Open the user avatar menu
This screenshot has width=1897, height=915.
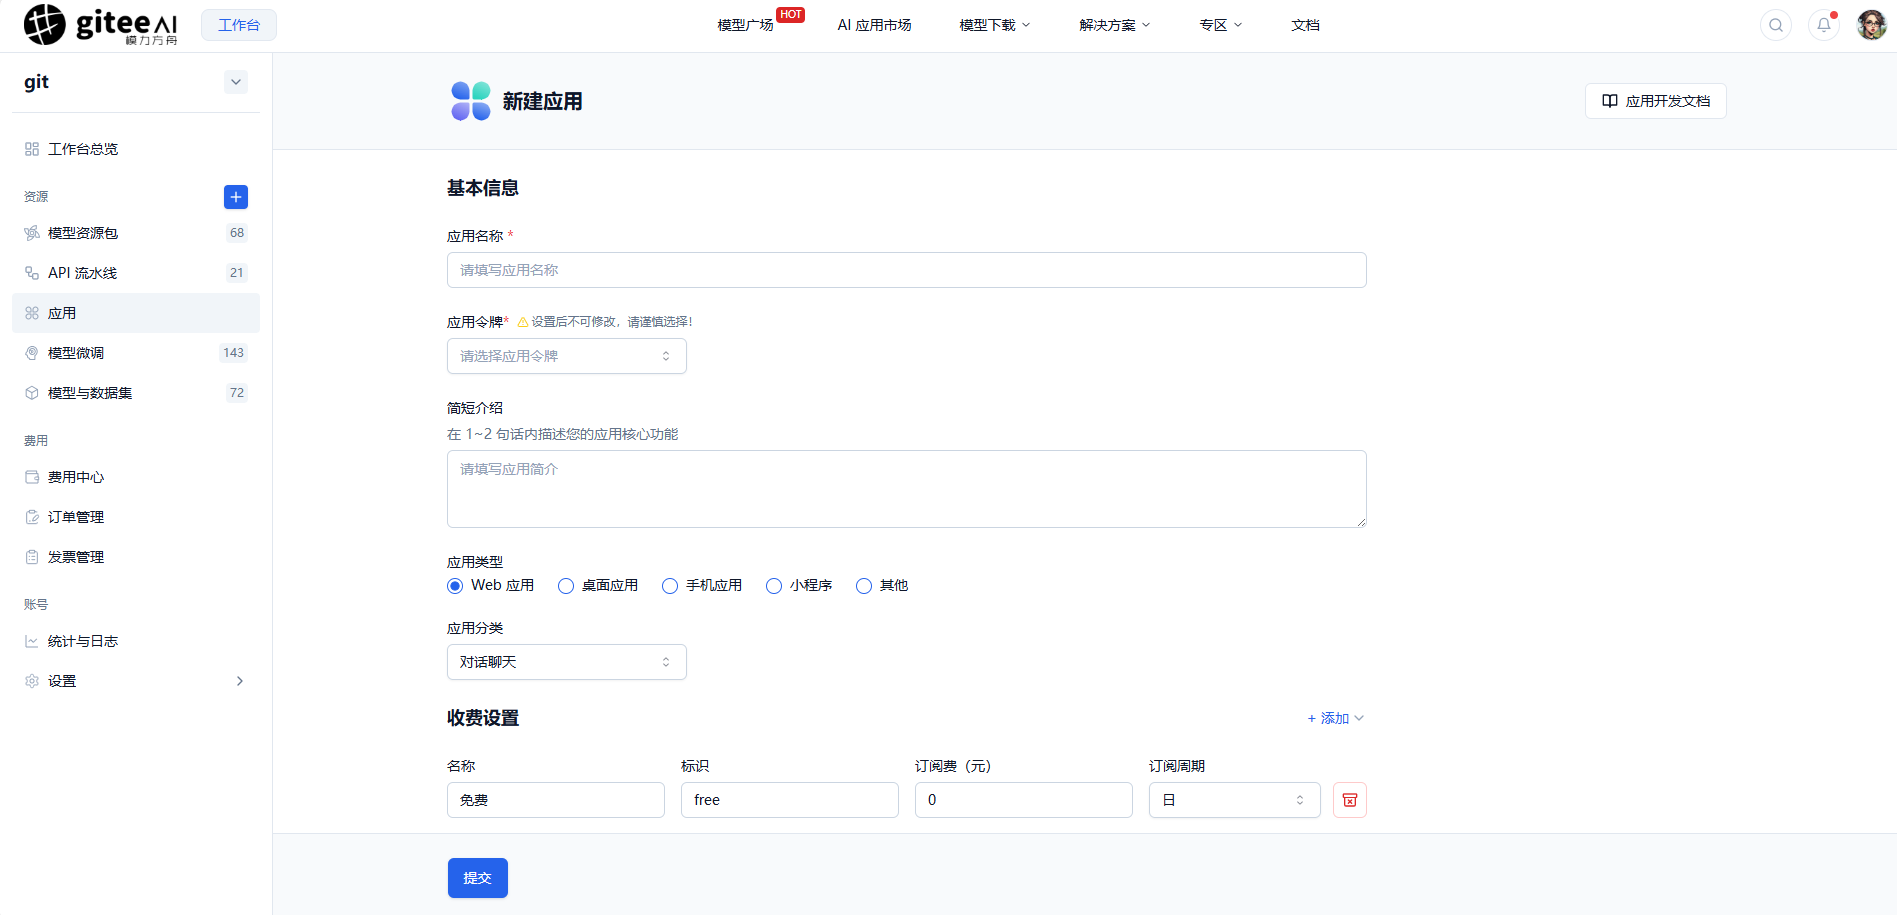(x=1872, y=25)
